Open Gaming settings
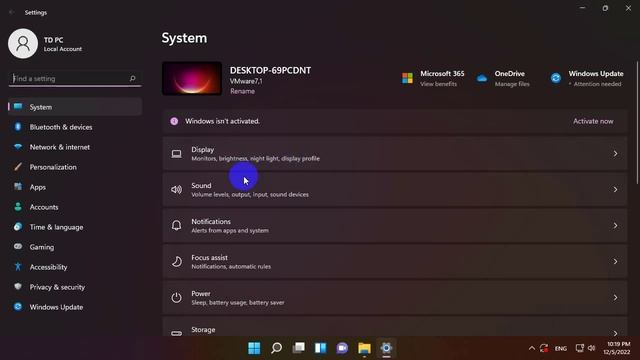This screenshot has height=360, width=640. pos(75,247)
